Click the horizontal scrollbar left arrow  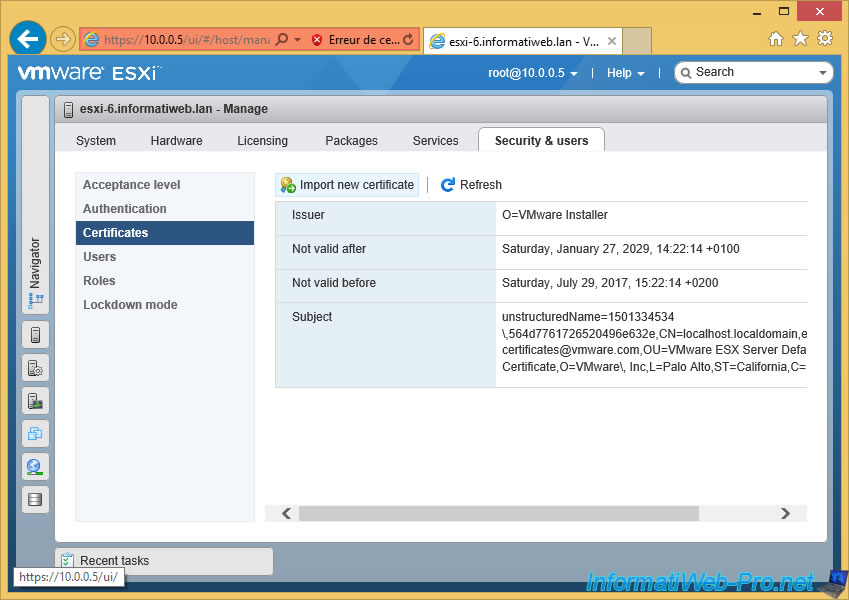[x=286, y=513]
